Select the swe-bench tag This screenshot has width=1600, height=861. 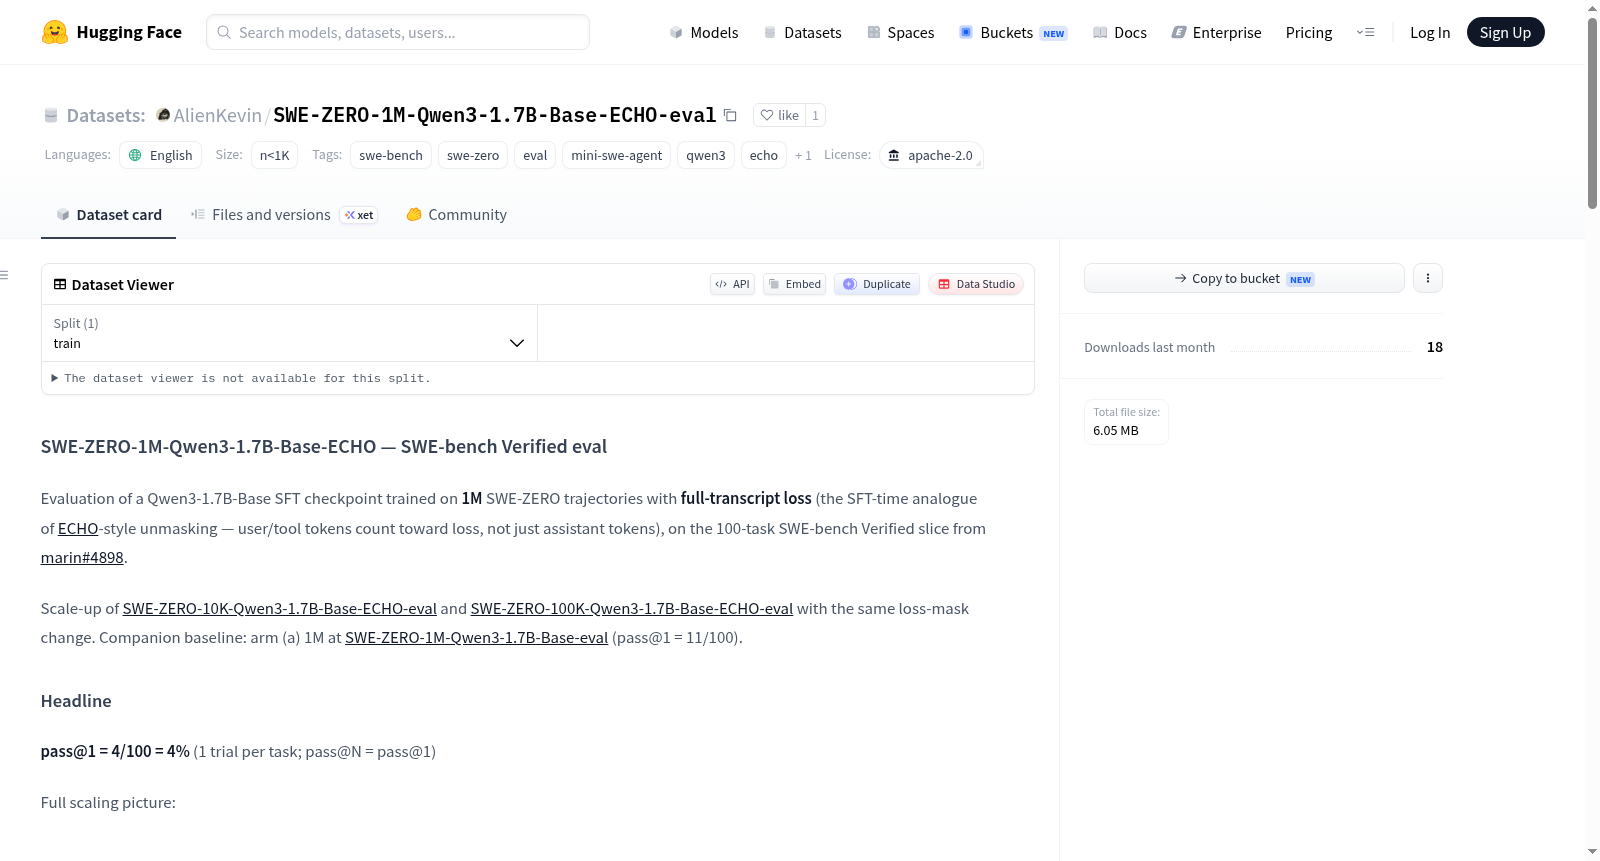[391, 155]
